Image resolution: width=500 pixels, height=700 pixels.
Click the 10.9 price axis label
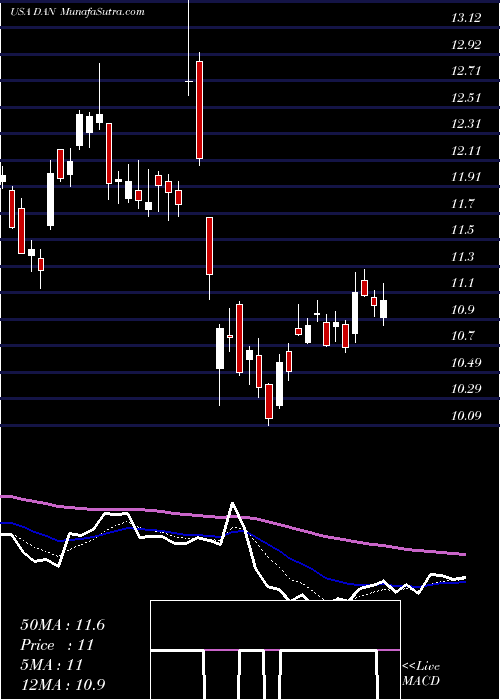pos(463,310)
